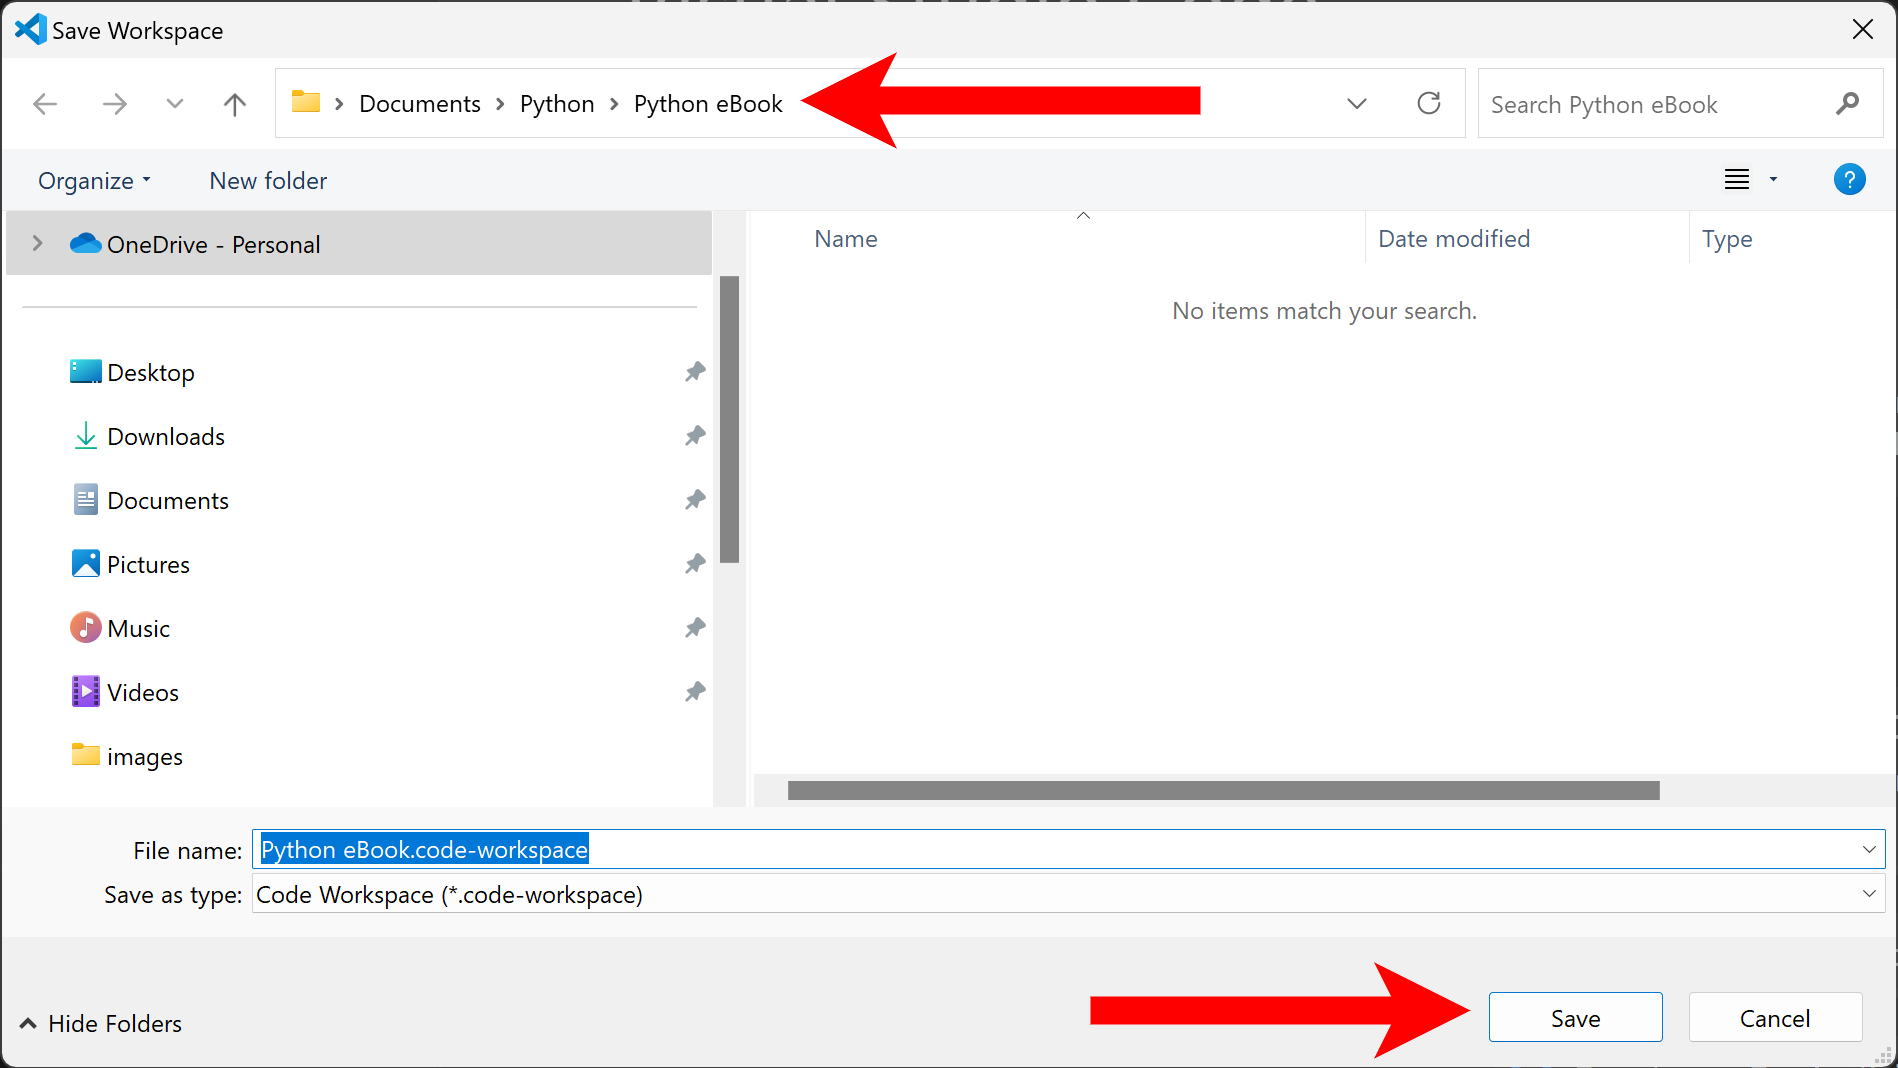Change the view layout icon
Image resolution: width=1898 pixels, height=1068 pixels.
pos(1737,180)
